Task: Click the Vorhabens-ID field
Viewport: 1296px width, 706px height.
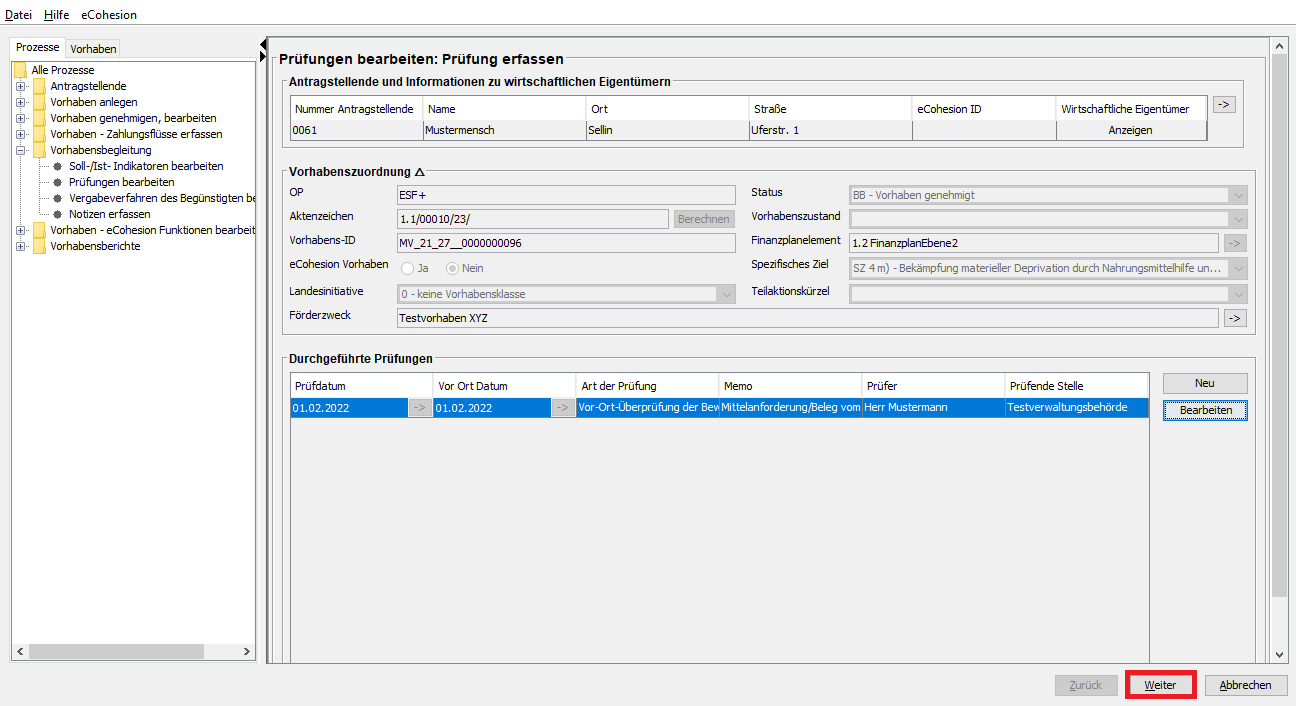Action: click(565, 243)
